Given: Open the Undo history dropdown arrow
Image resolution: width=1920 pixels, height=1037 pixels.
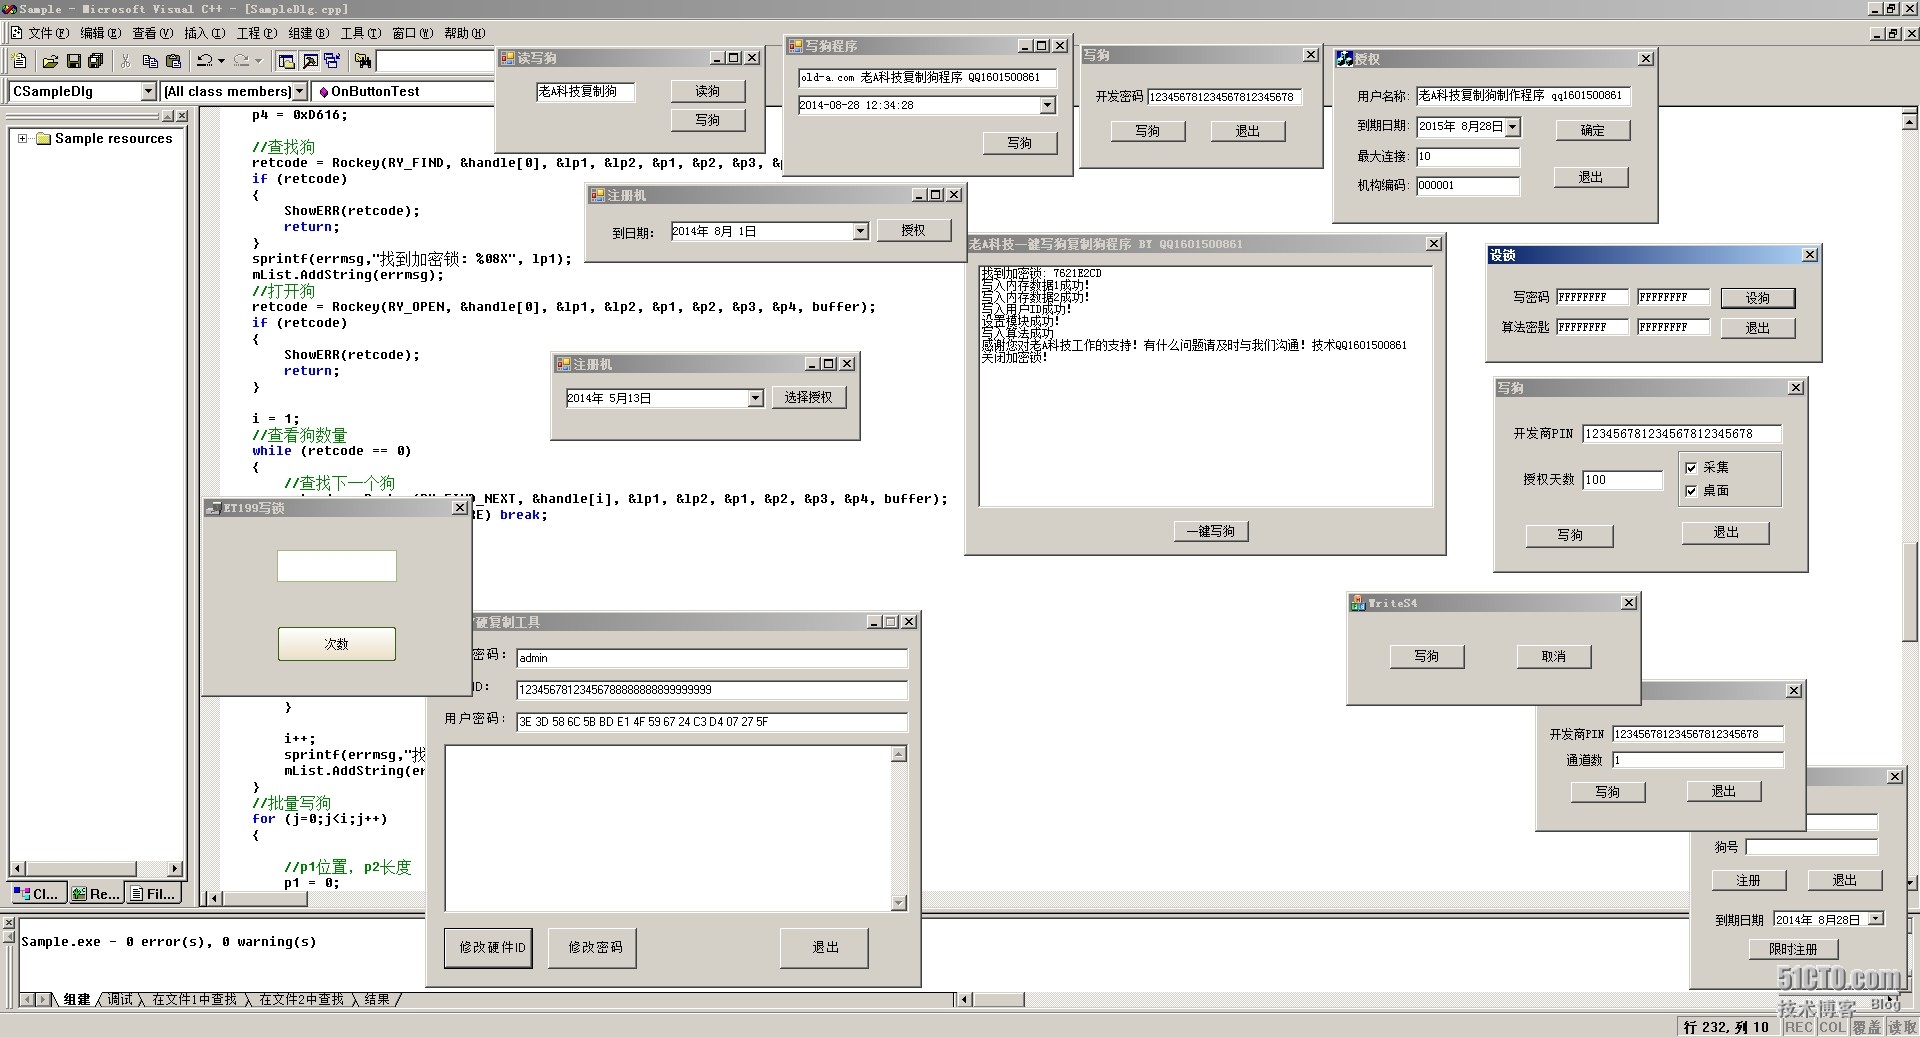Looking at the screenshot, I should point(221,61).
